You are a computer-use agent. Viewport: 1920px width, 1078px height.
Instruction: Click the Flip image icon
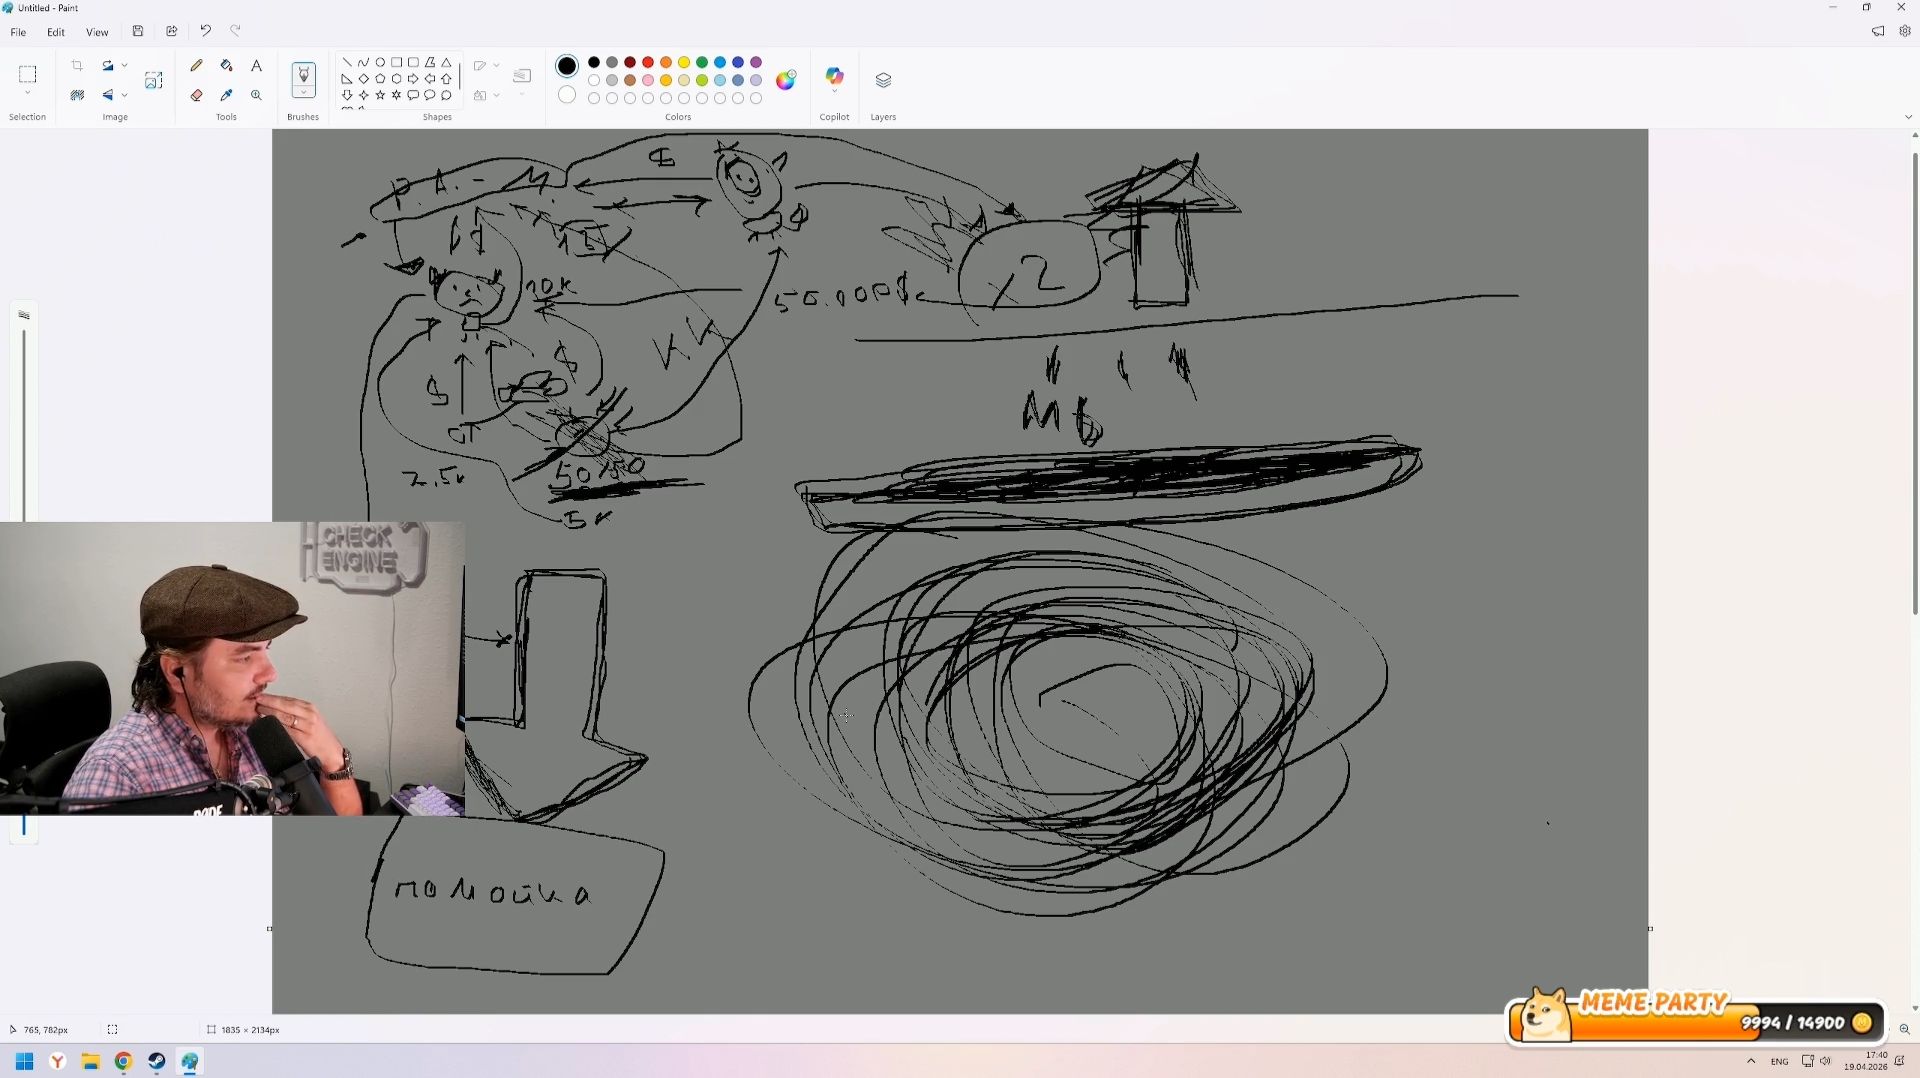point(107,95)
